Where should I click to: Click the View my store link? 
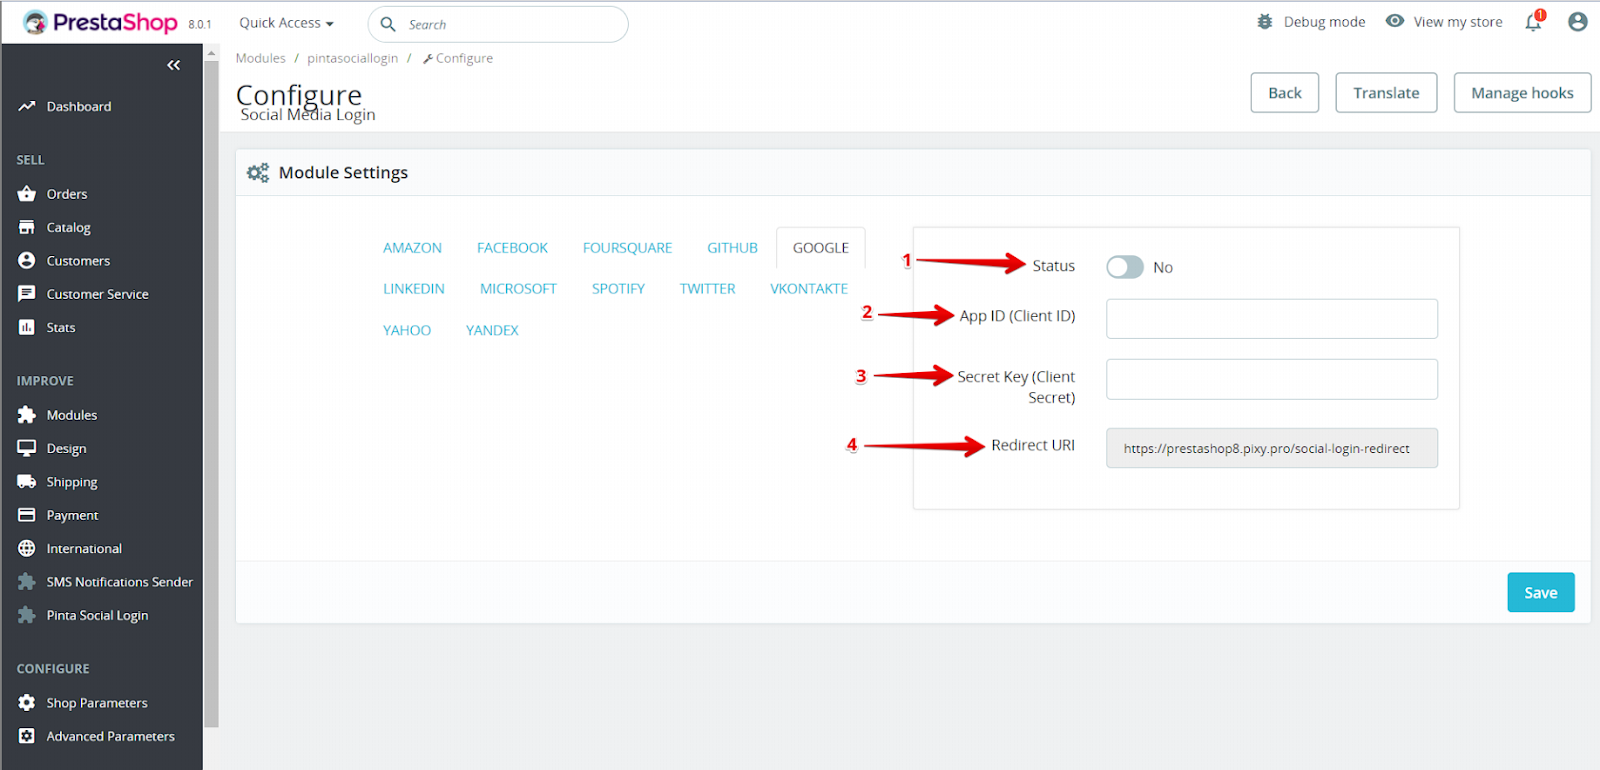pos(1457,22)
